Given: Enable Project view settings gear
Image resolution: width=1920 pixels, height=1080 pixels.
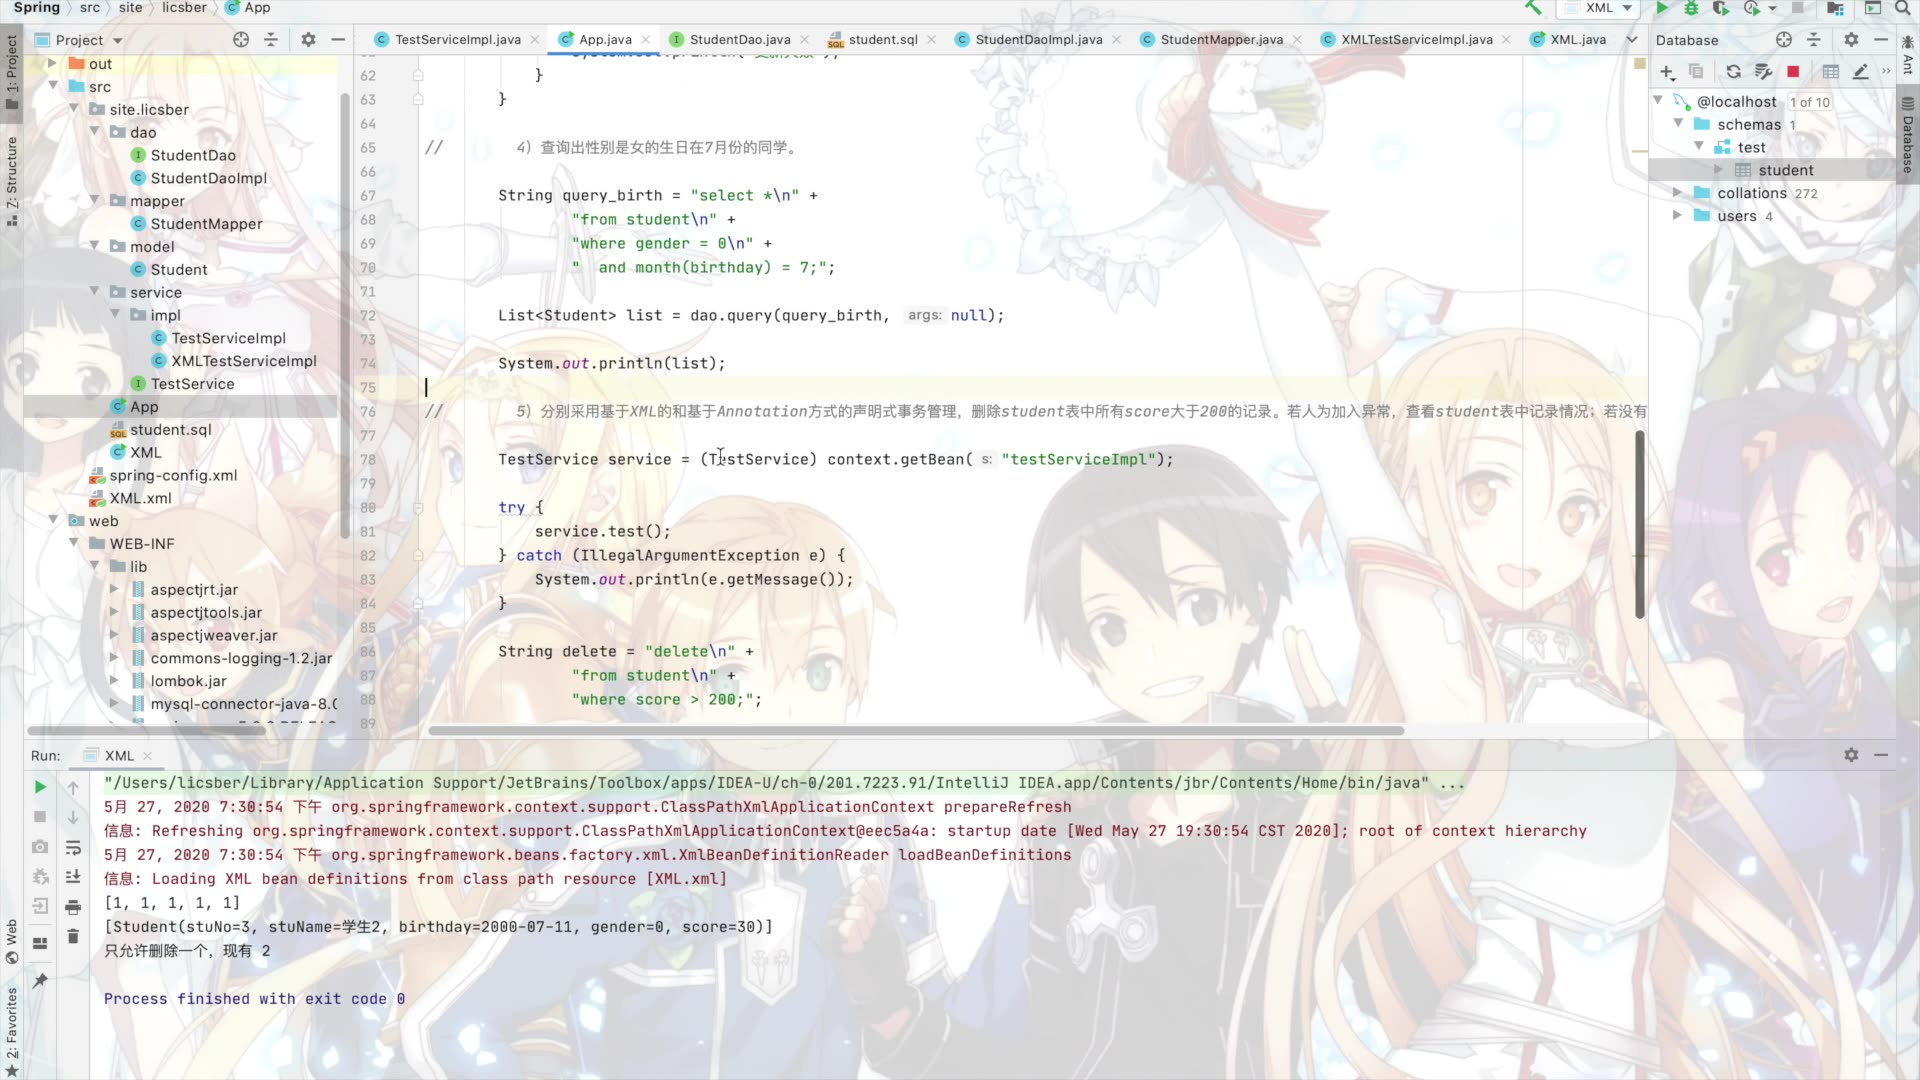Looking at the screenshot, I should (307, 40).
